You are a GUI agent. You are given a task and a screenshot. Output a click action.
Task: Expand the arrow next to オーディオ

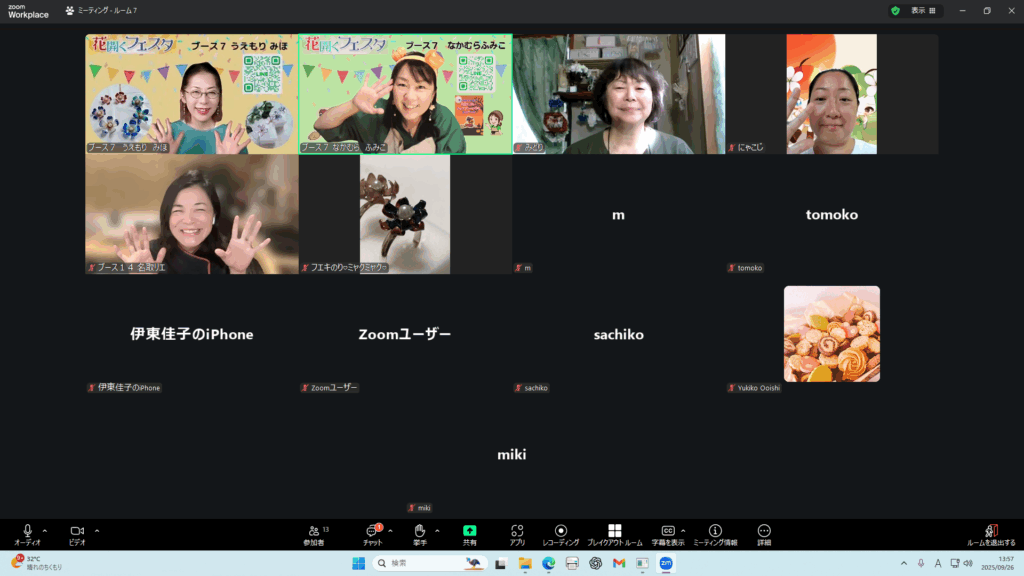[44, 531]
